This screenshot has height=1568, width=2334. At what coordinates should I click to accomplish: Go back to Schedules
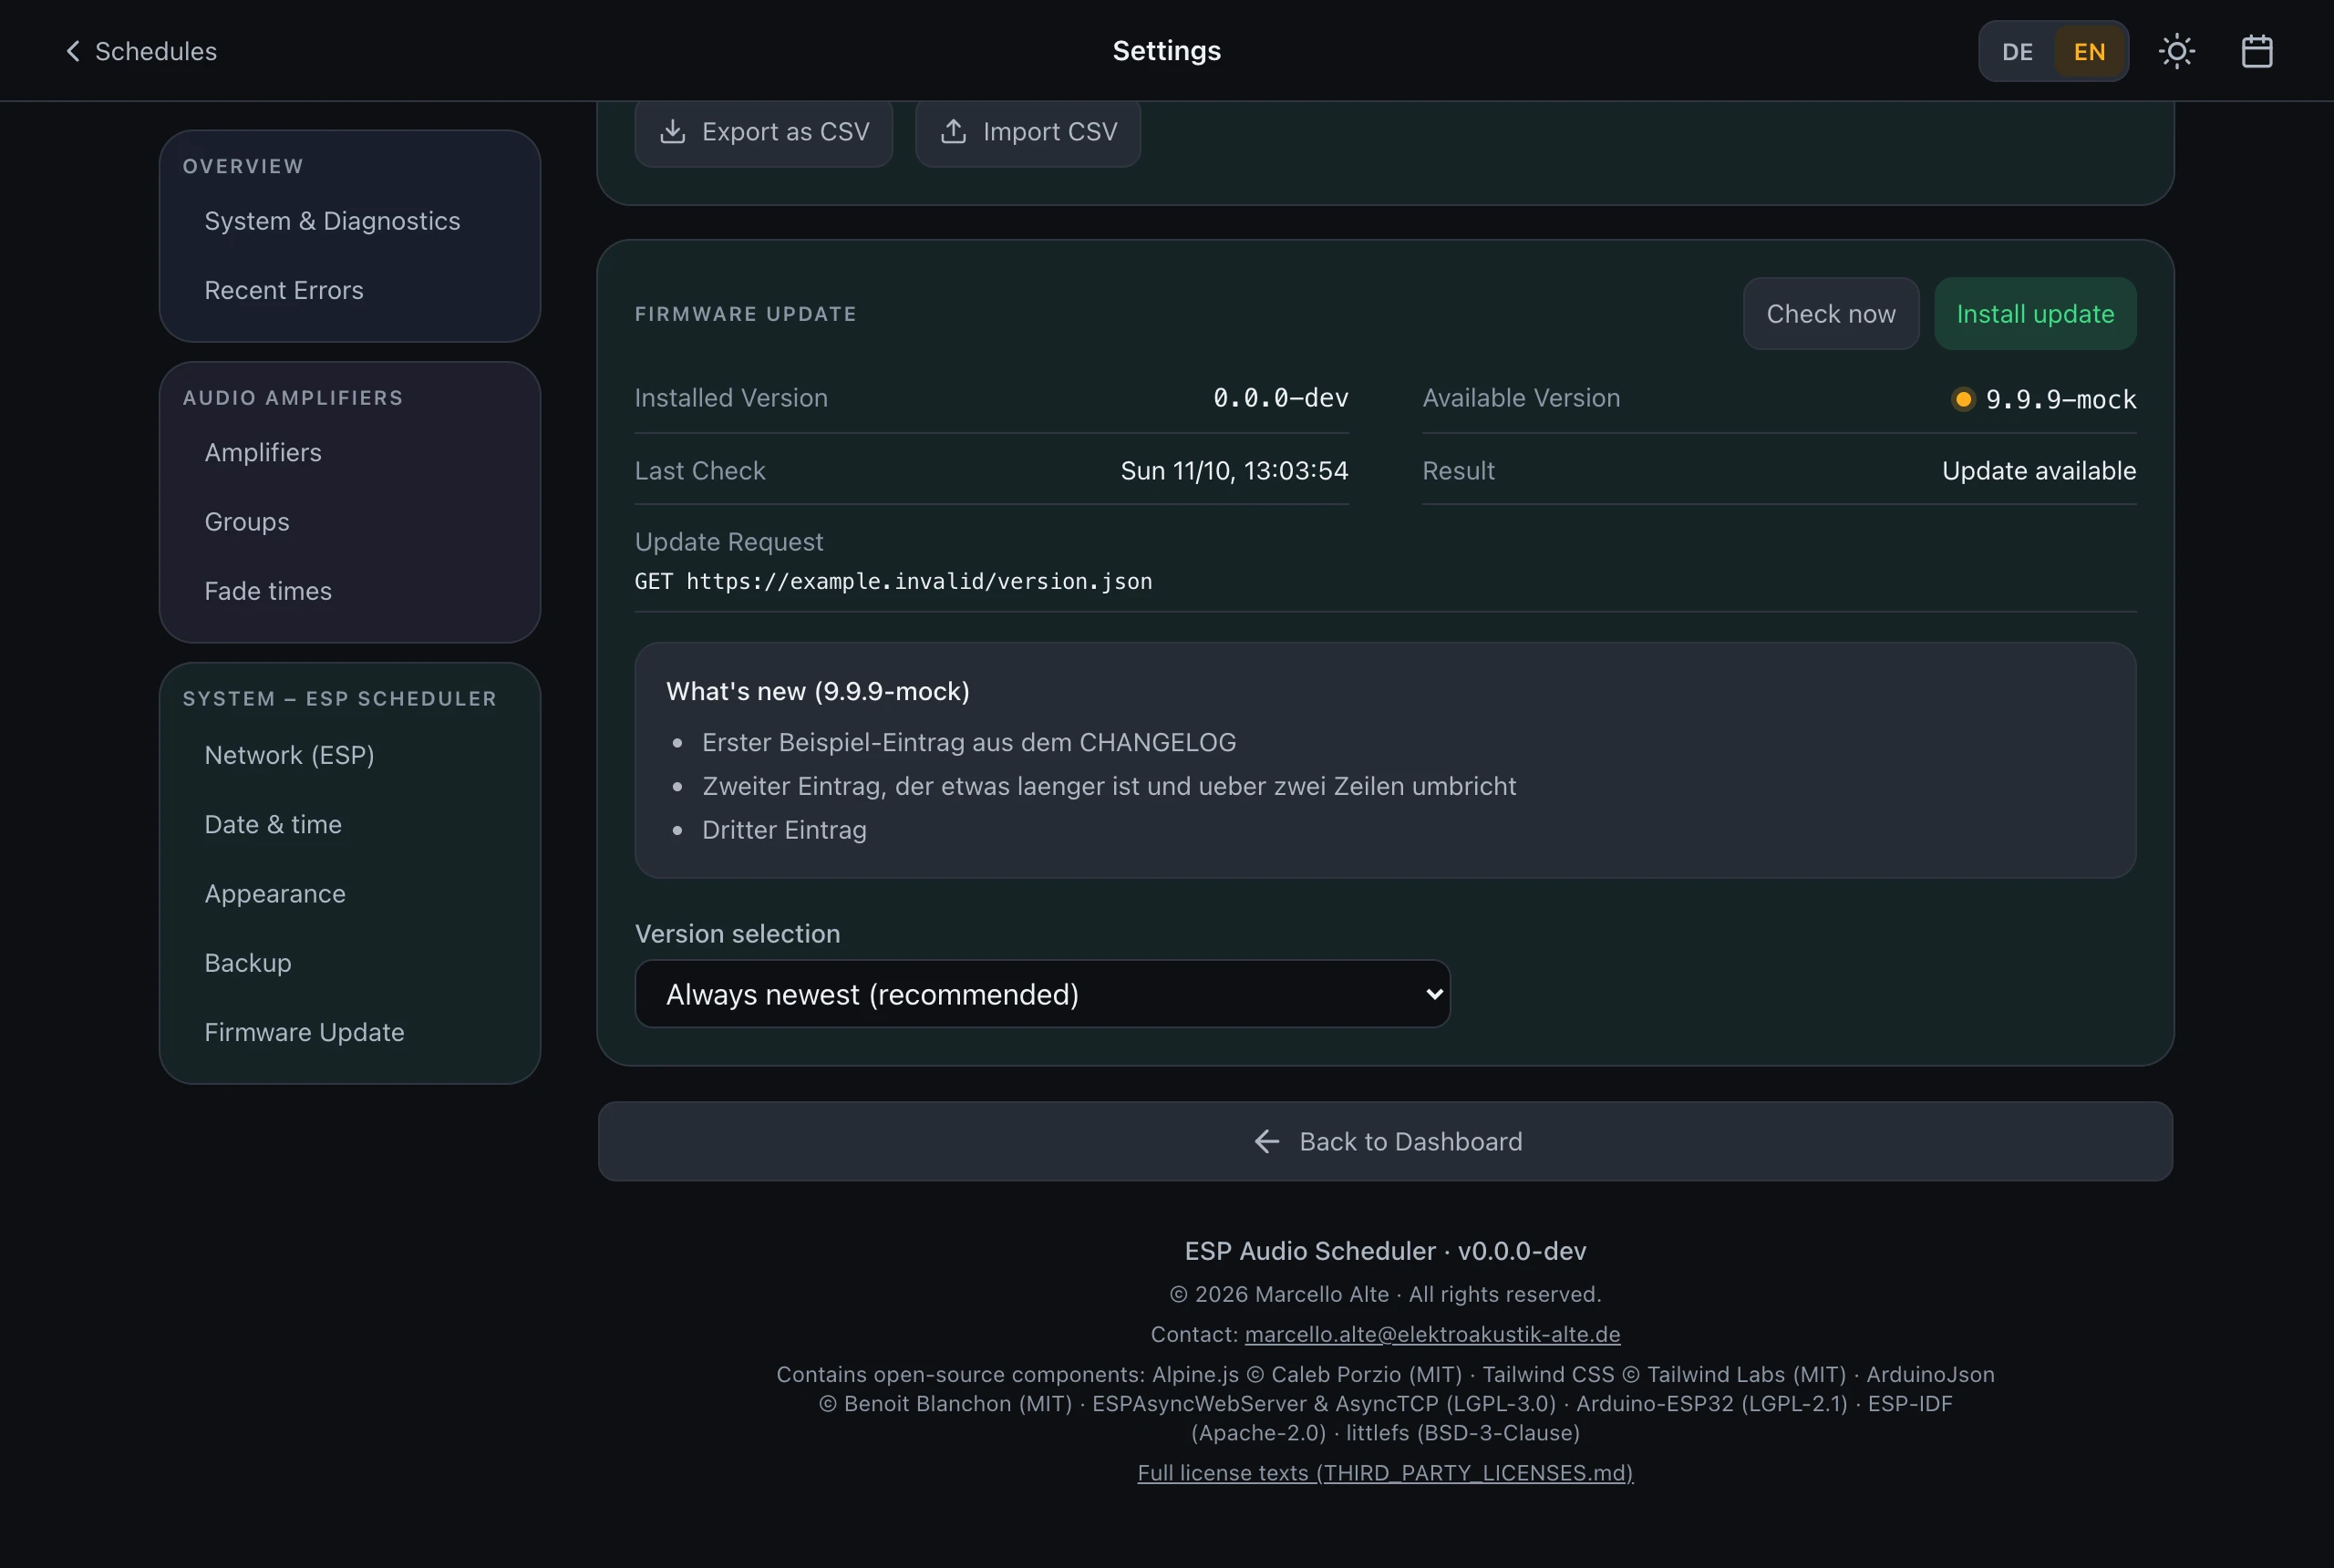tap(141, 51)
